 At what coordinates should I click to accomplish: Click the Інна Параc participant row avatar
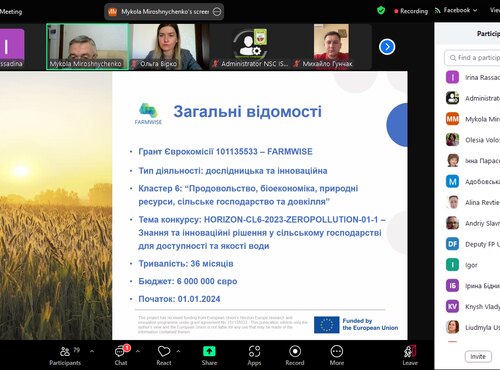tap(452, 161)
